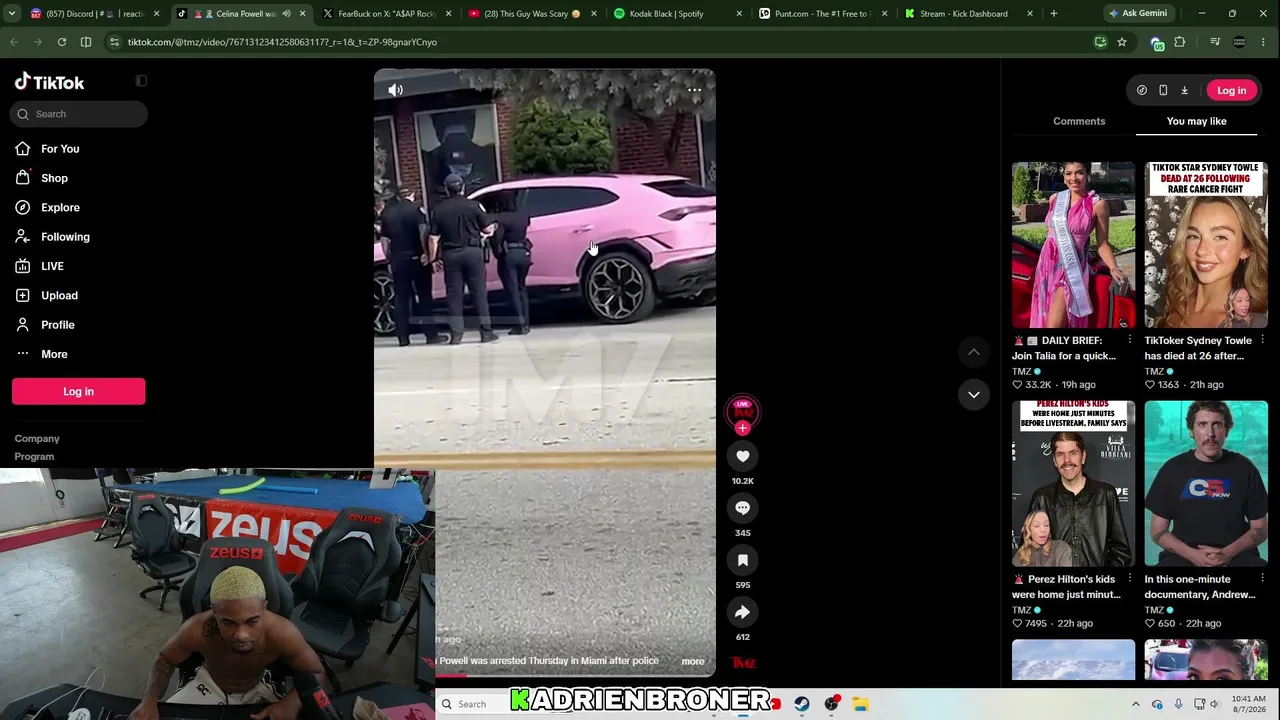Switch to the Comments tab
This screenshot has height=720, width=1280.
pyautogui.click(x=1079, y=121)
